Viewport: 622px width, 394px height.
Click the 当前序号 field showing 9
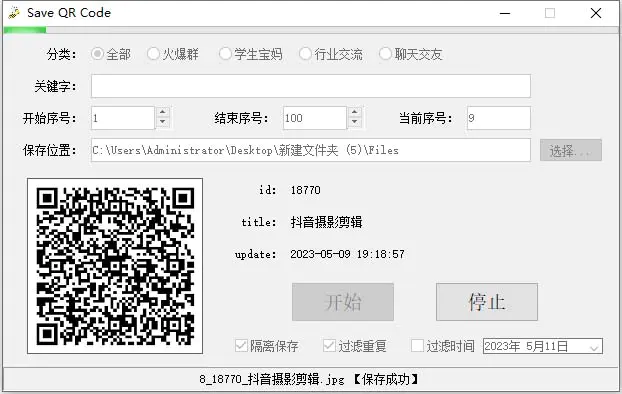coord(499,118)
